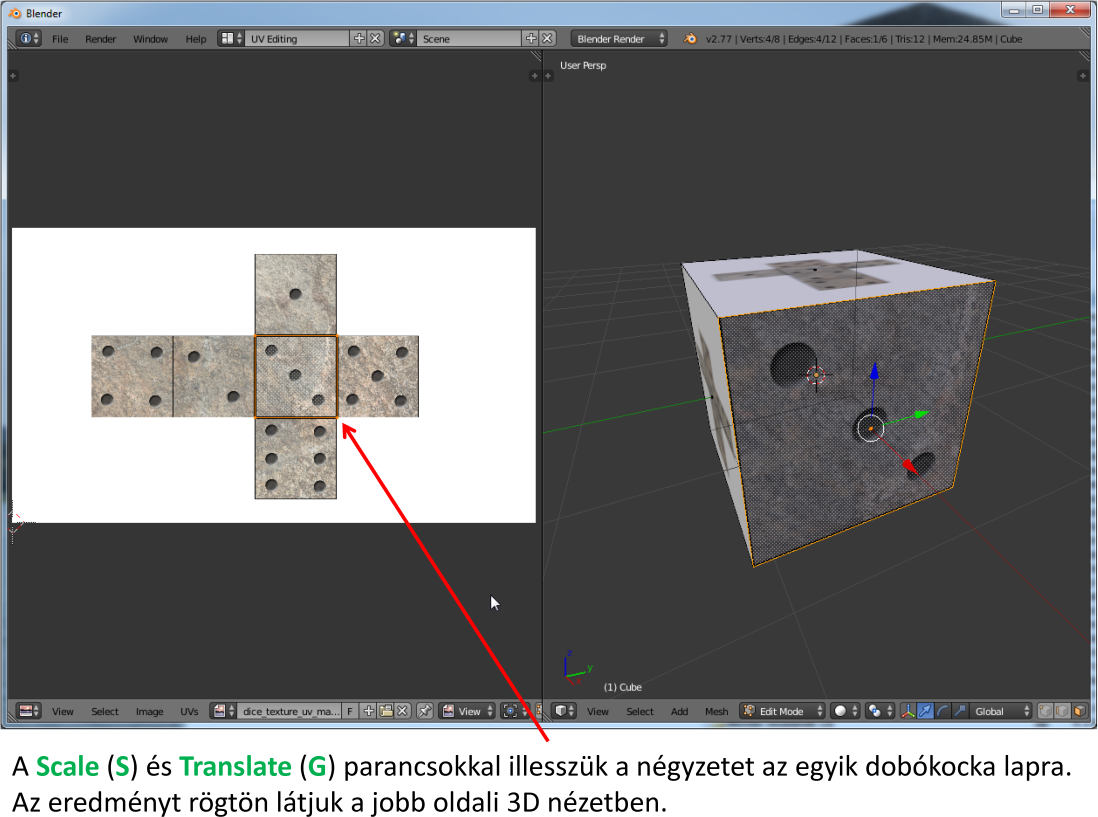Open the Edit Mode dropdown
Viewport: 1098px width, 817px height.
click(782, 711)
